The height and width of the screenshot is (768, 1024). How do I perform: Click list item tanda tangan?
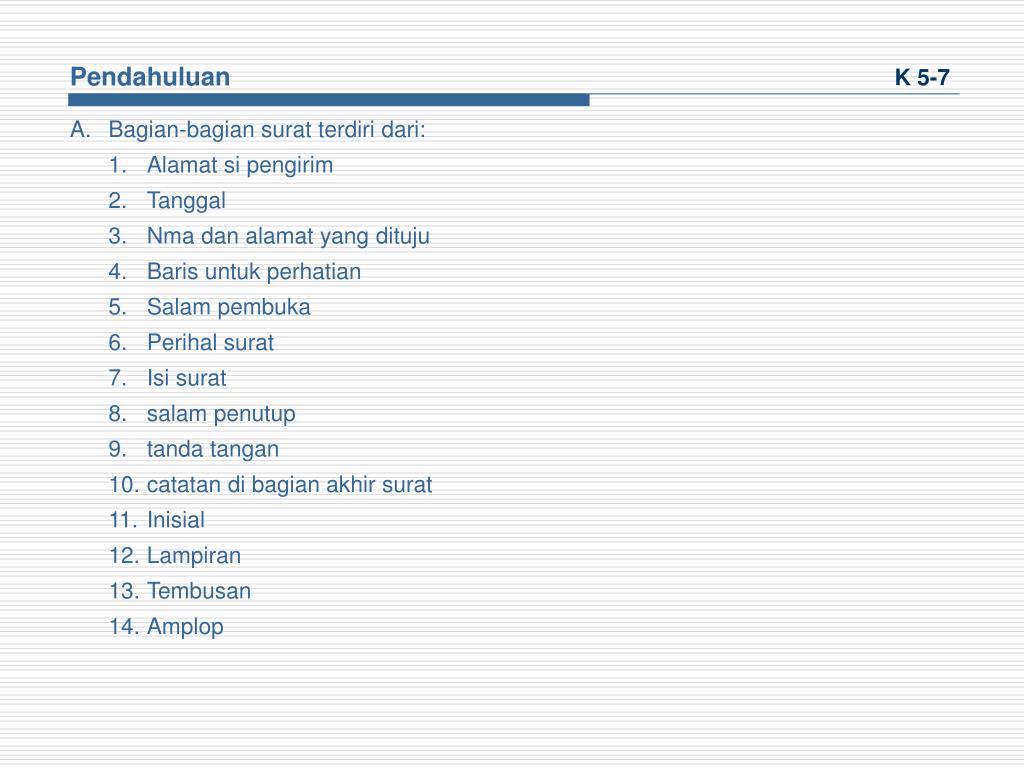point(213,449)
